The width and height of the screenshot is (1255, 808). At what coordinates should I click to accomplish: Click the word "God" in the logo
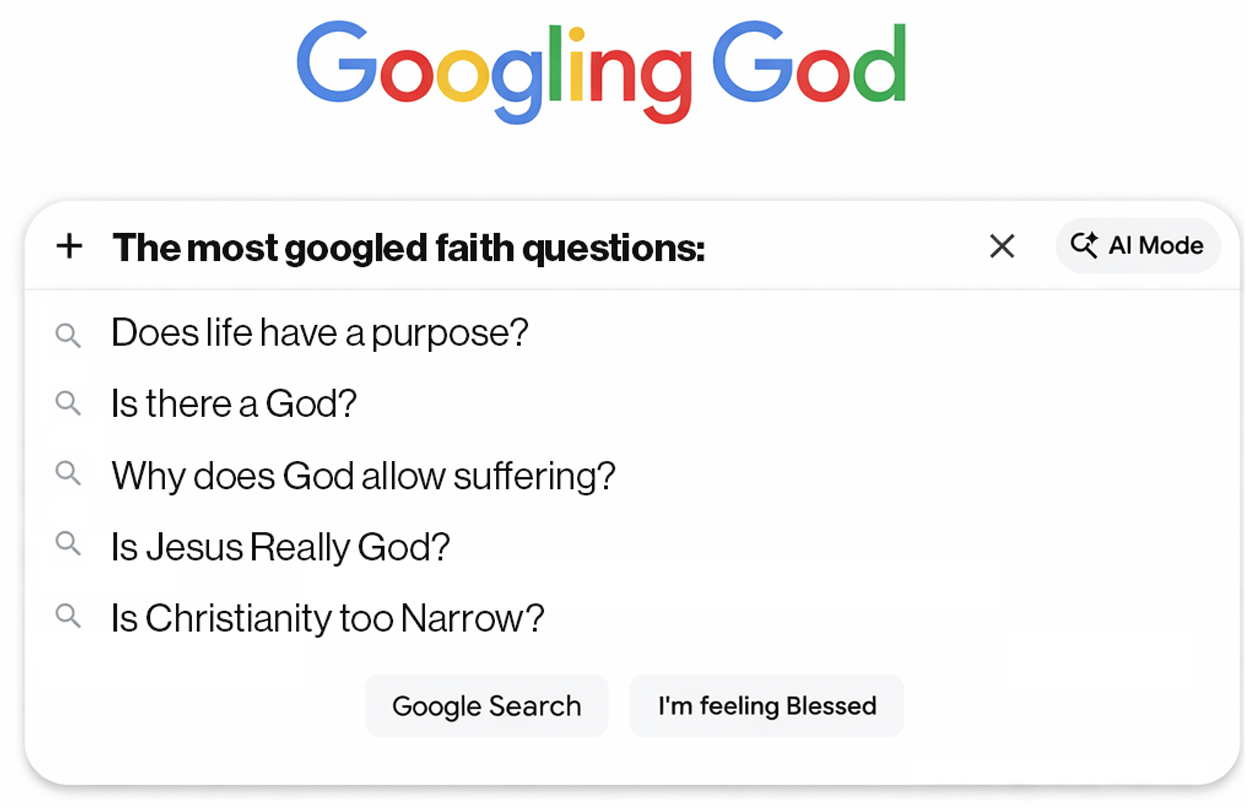(x=808, y=65)
